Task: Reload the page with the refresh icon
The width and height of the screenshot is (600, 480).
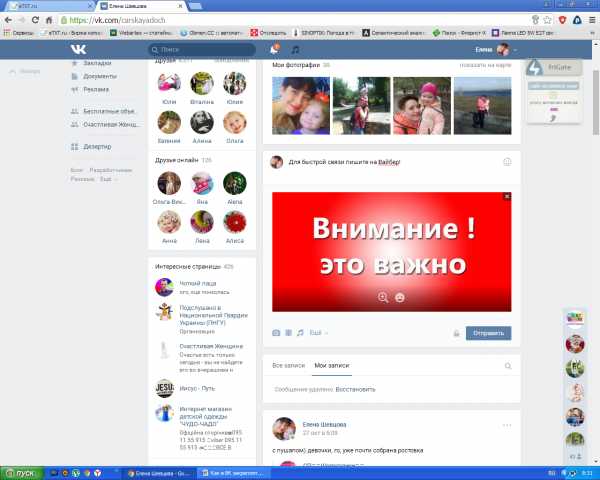Action: (x=35, y=20)
